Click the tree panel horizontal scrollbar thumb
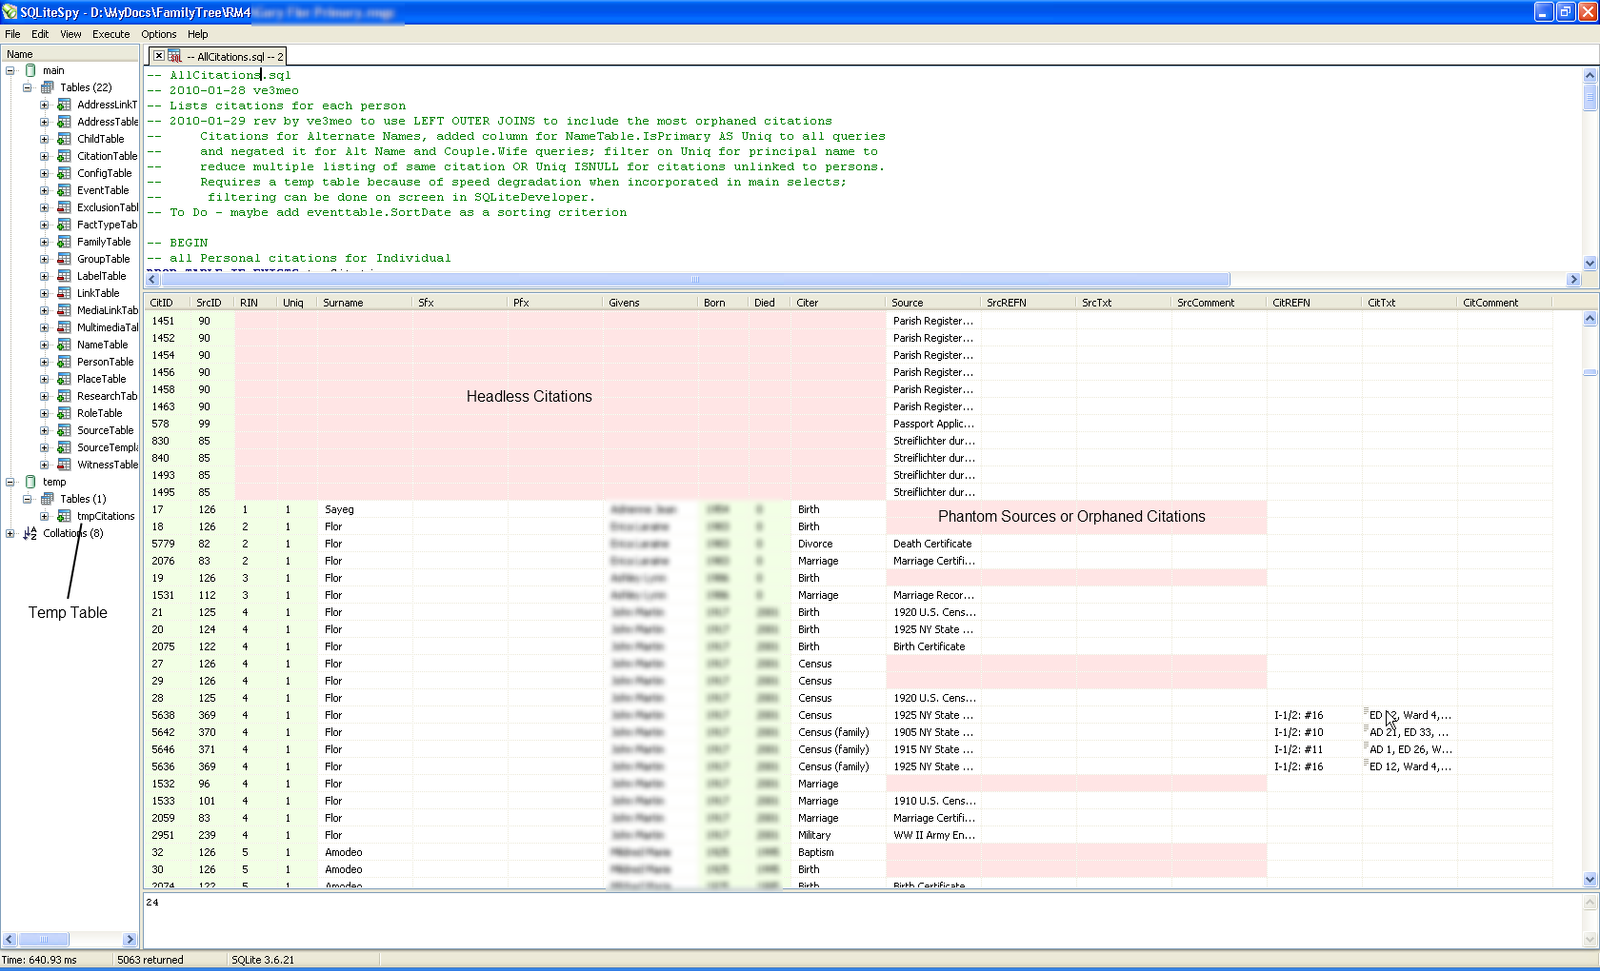1600x971 pixels. tap(42, 939)
